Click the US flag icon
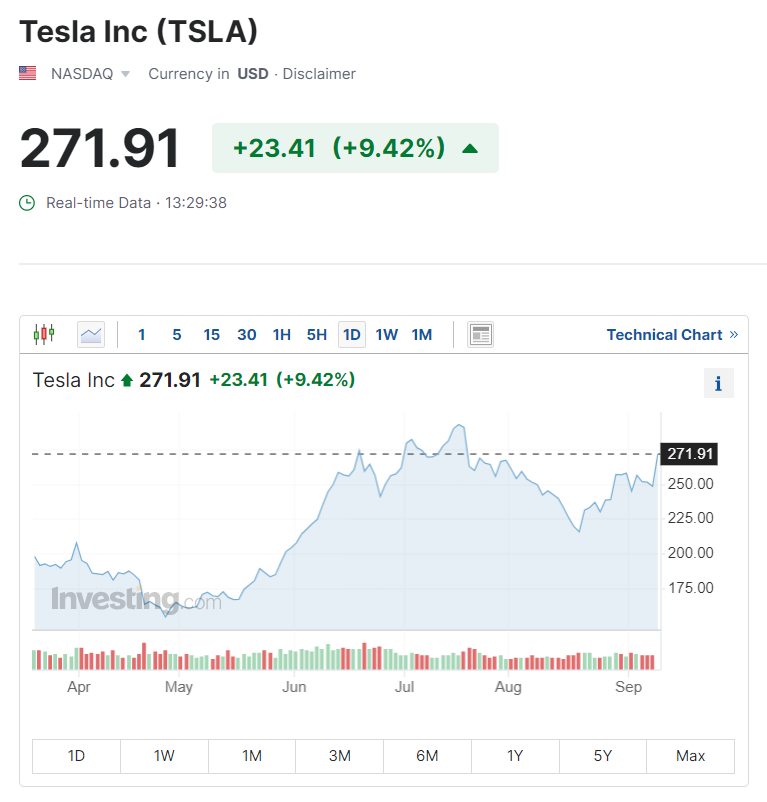The height and width of the screenshot is (802, 767). coord(28,73)
